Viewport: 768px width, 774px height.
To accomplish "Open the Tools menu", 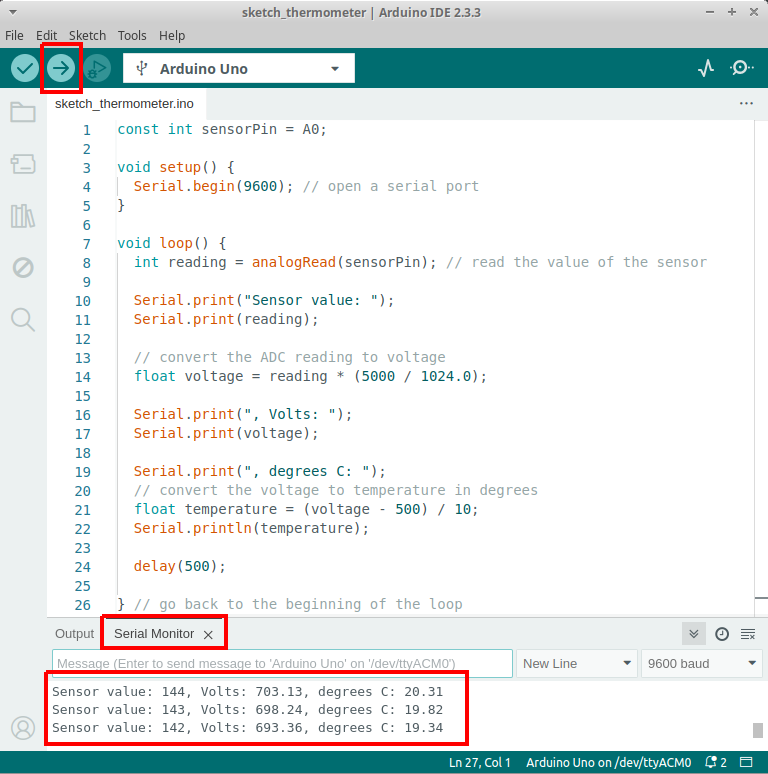I will click(132, 36).
